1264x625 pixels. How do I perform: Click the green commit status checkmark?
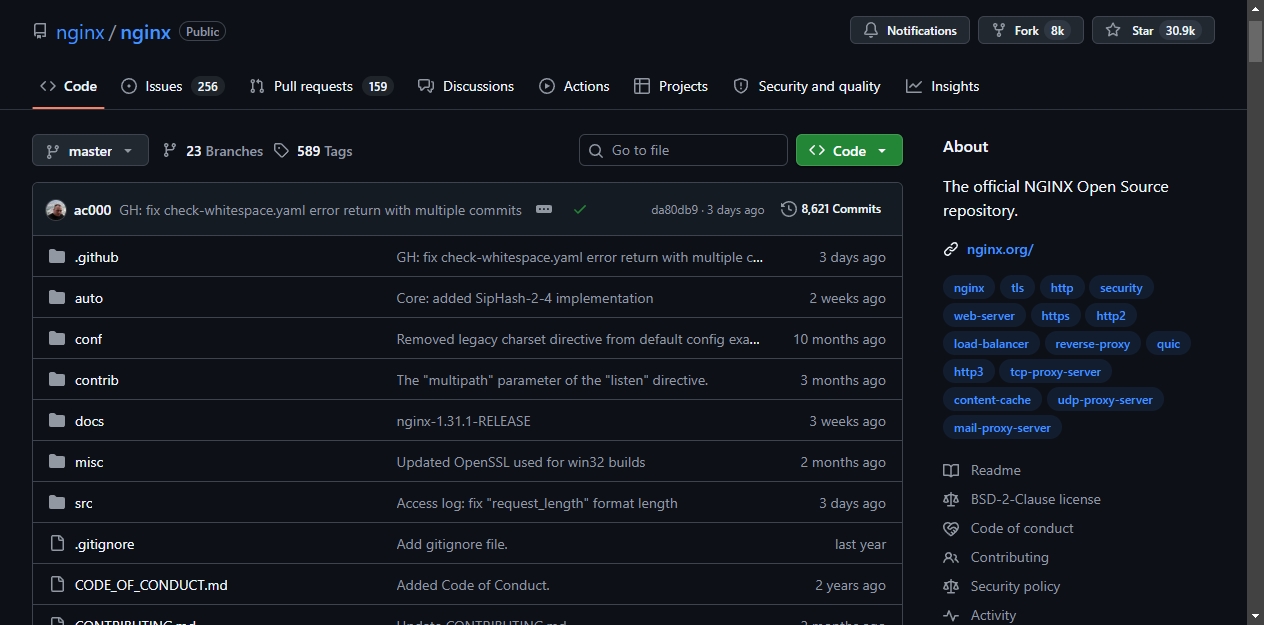point(580,209)
